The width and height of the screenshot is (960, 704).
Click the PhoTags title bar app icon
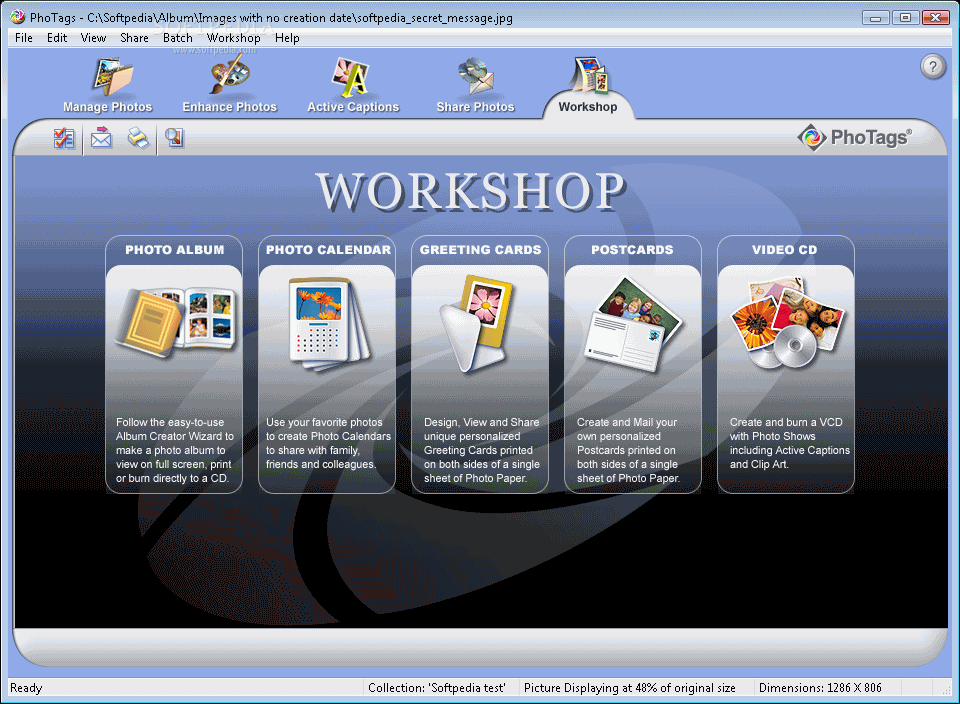(x=18, y=17)
